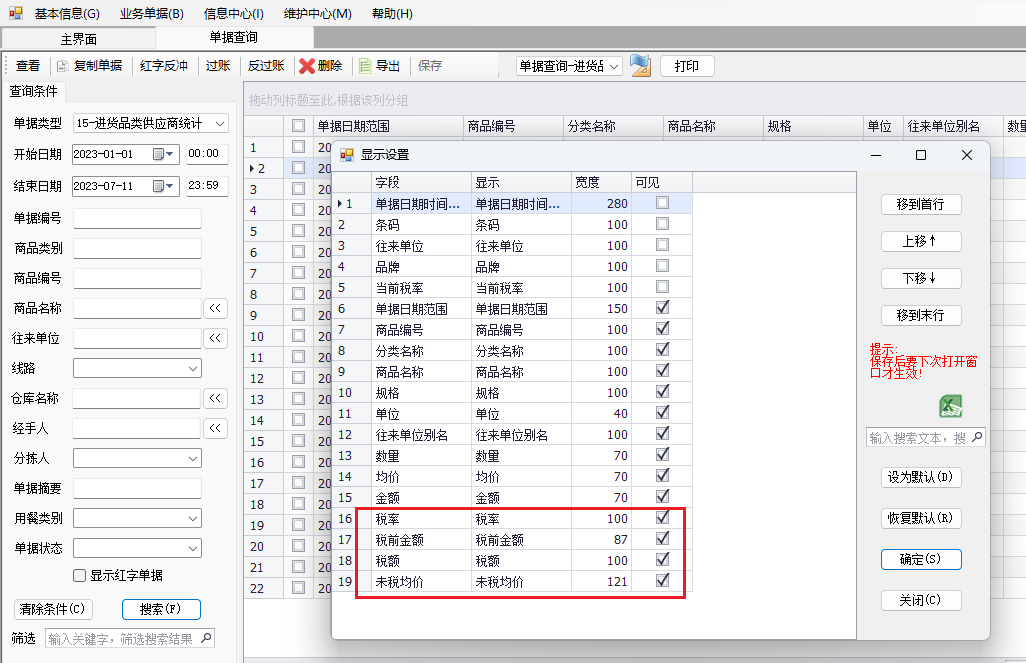Open the start date calendar picker icon
This screenshot has height=663, width=1026.
pyautogui.click(x=158, y=154)
